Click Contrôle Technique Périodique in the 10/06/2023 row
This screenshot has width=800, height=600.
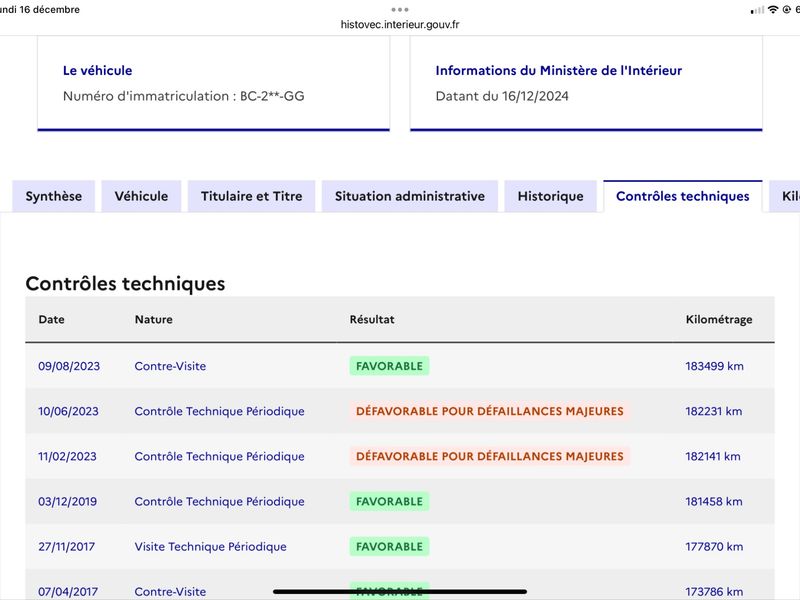[219, 411]
